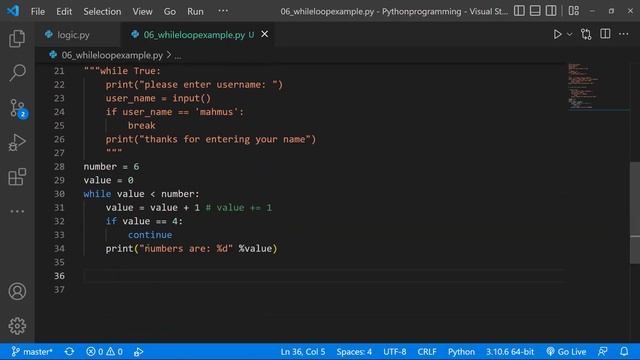
Task: Click line number 21 in gutter
Action: (59, 71)
